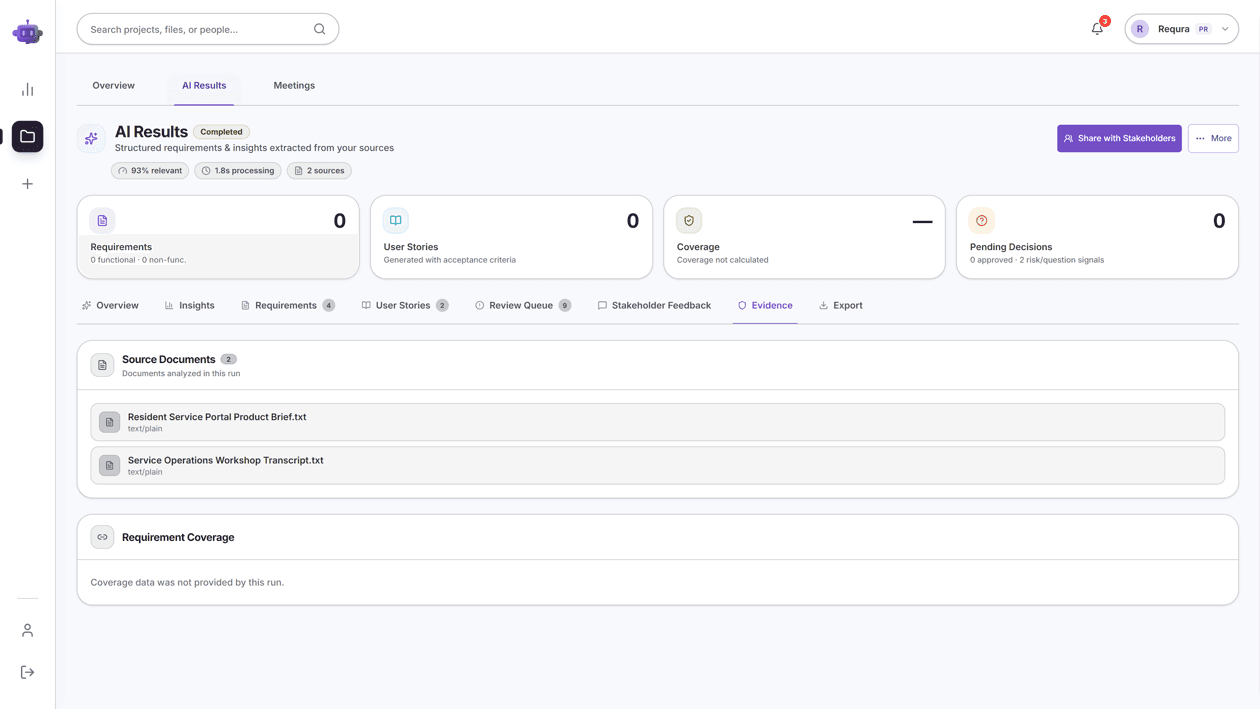Screen dimensions: 1260x709
Task: Click the Requirement Coverage link icon
Action: coord(102,537)
